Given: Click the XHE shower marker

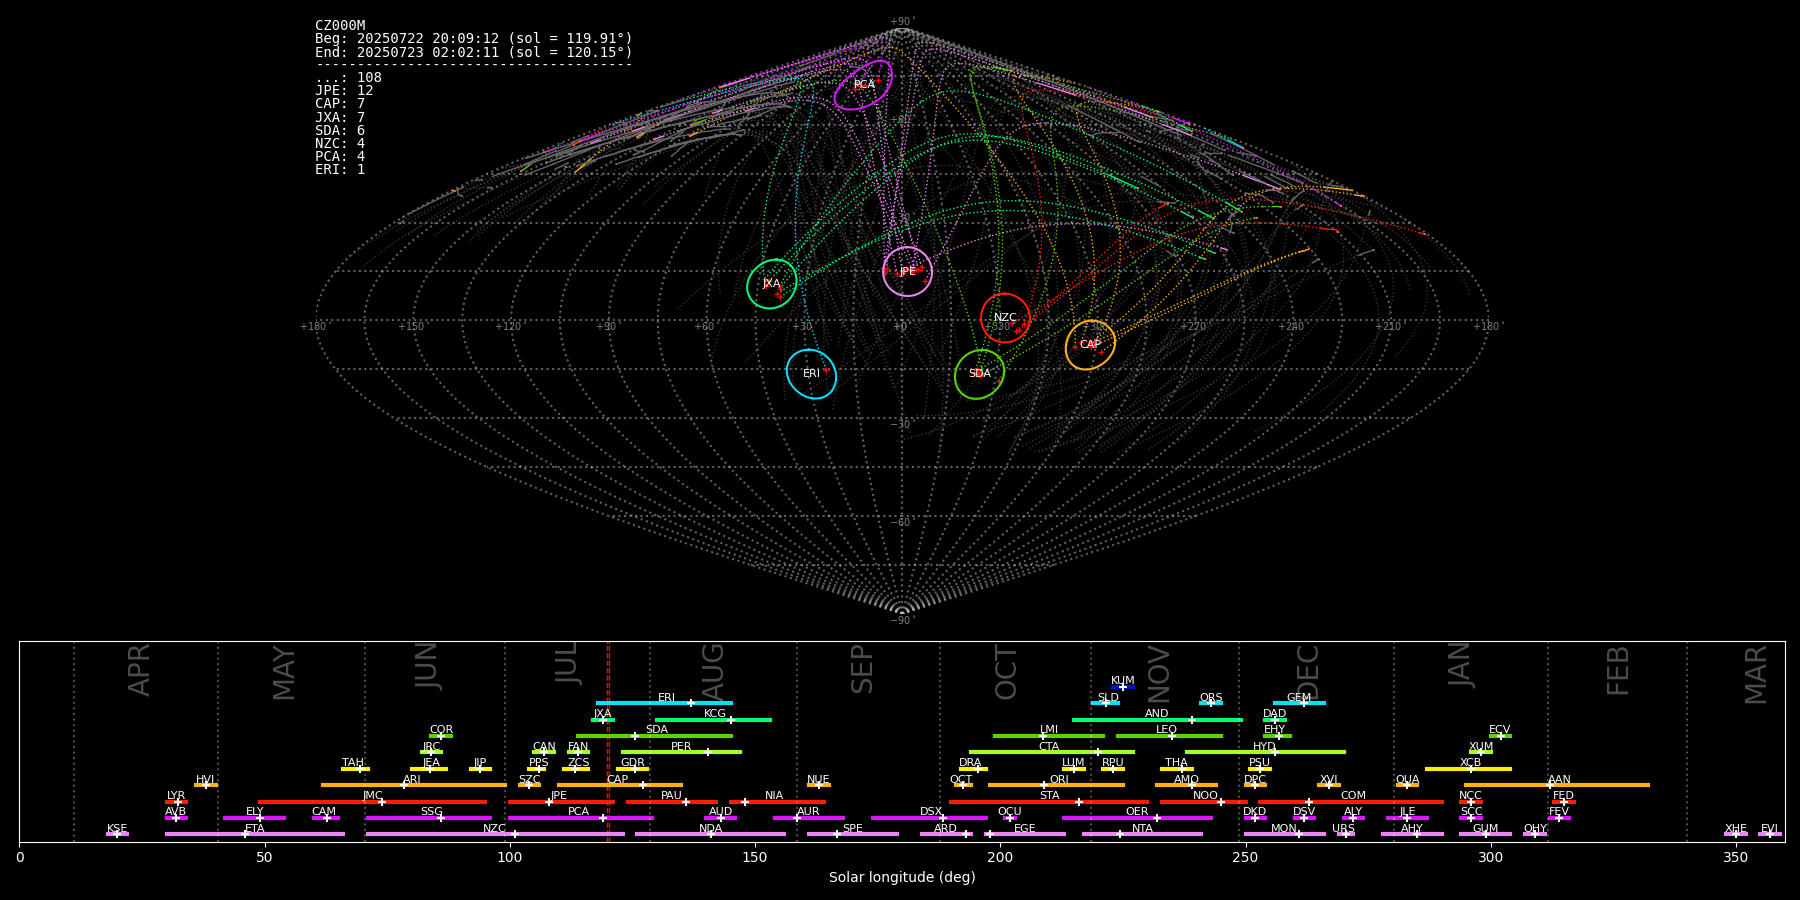Looking at the screenshot, I should pyautogui.click(x=1735, y=834).
